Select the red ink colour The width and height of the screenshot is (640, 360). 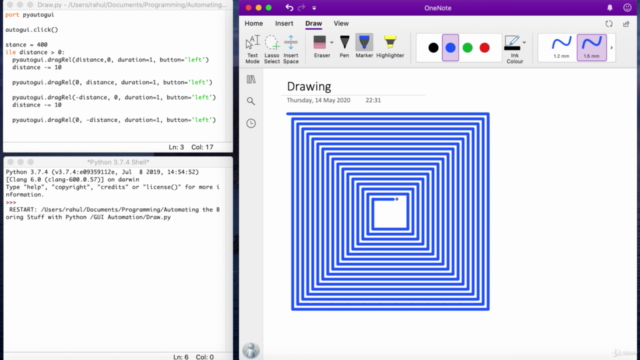[x=484, y=48]
